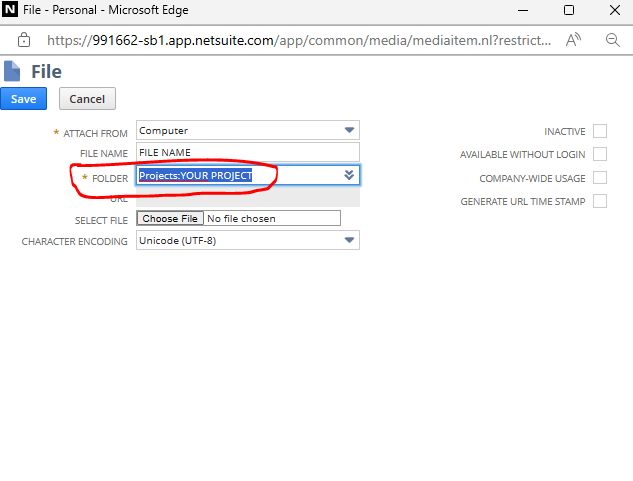
Task: Expand the Folder list with double arrow
Action: click(349, 175)
